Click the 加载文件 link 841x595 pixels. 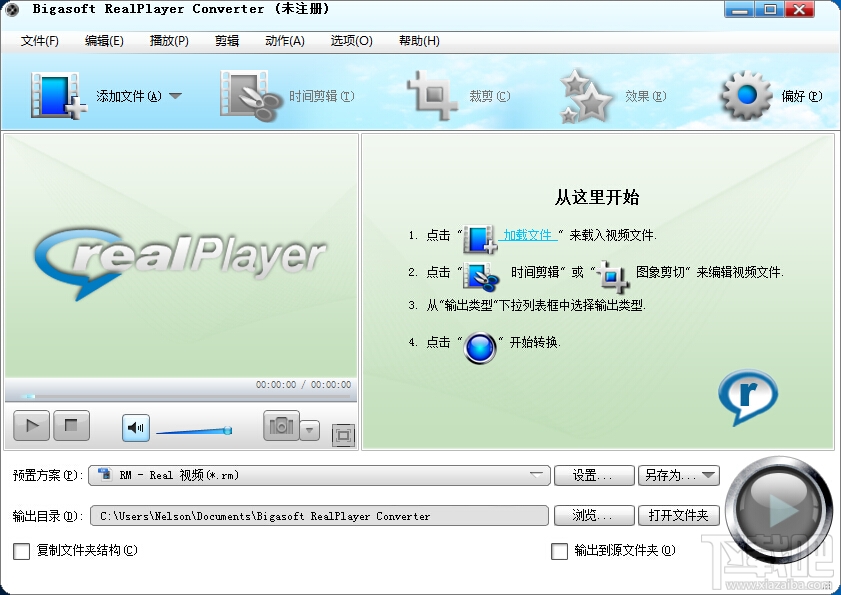[x=528, y=235]
